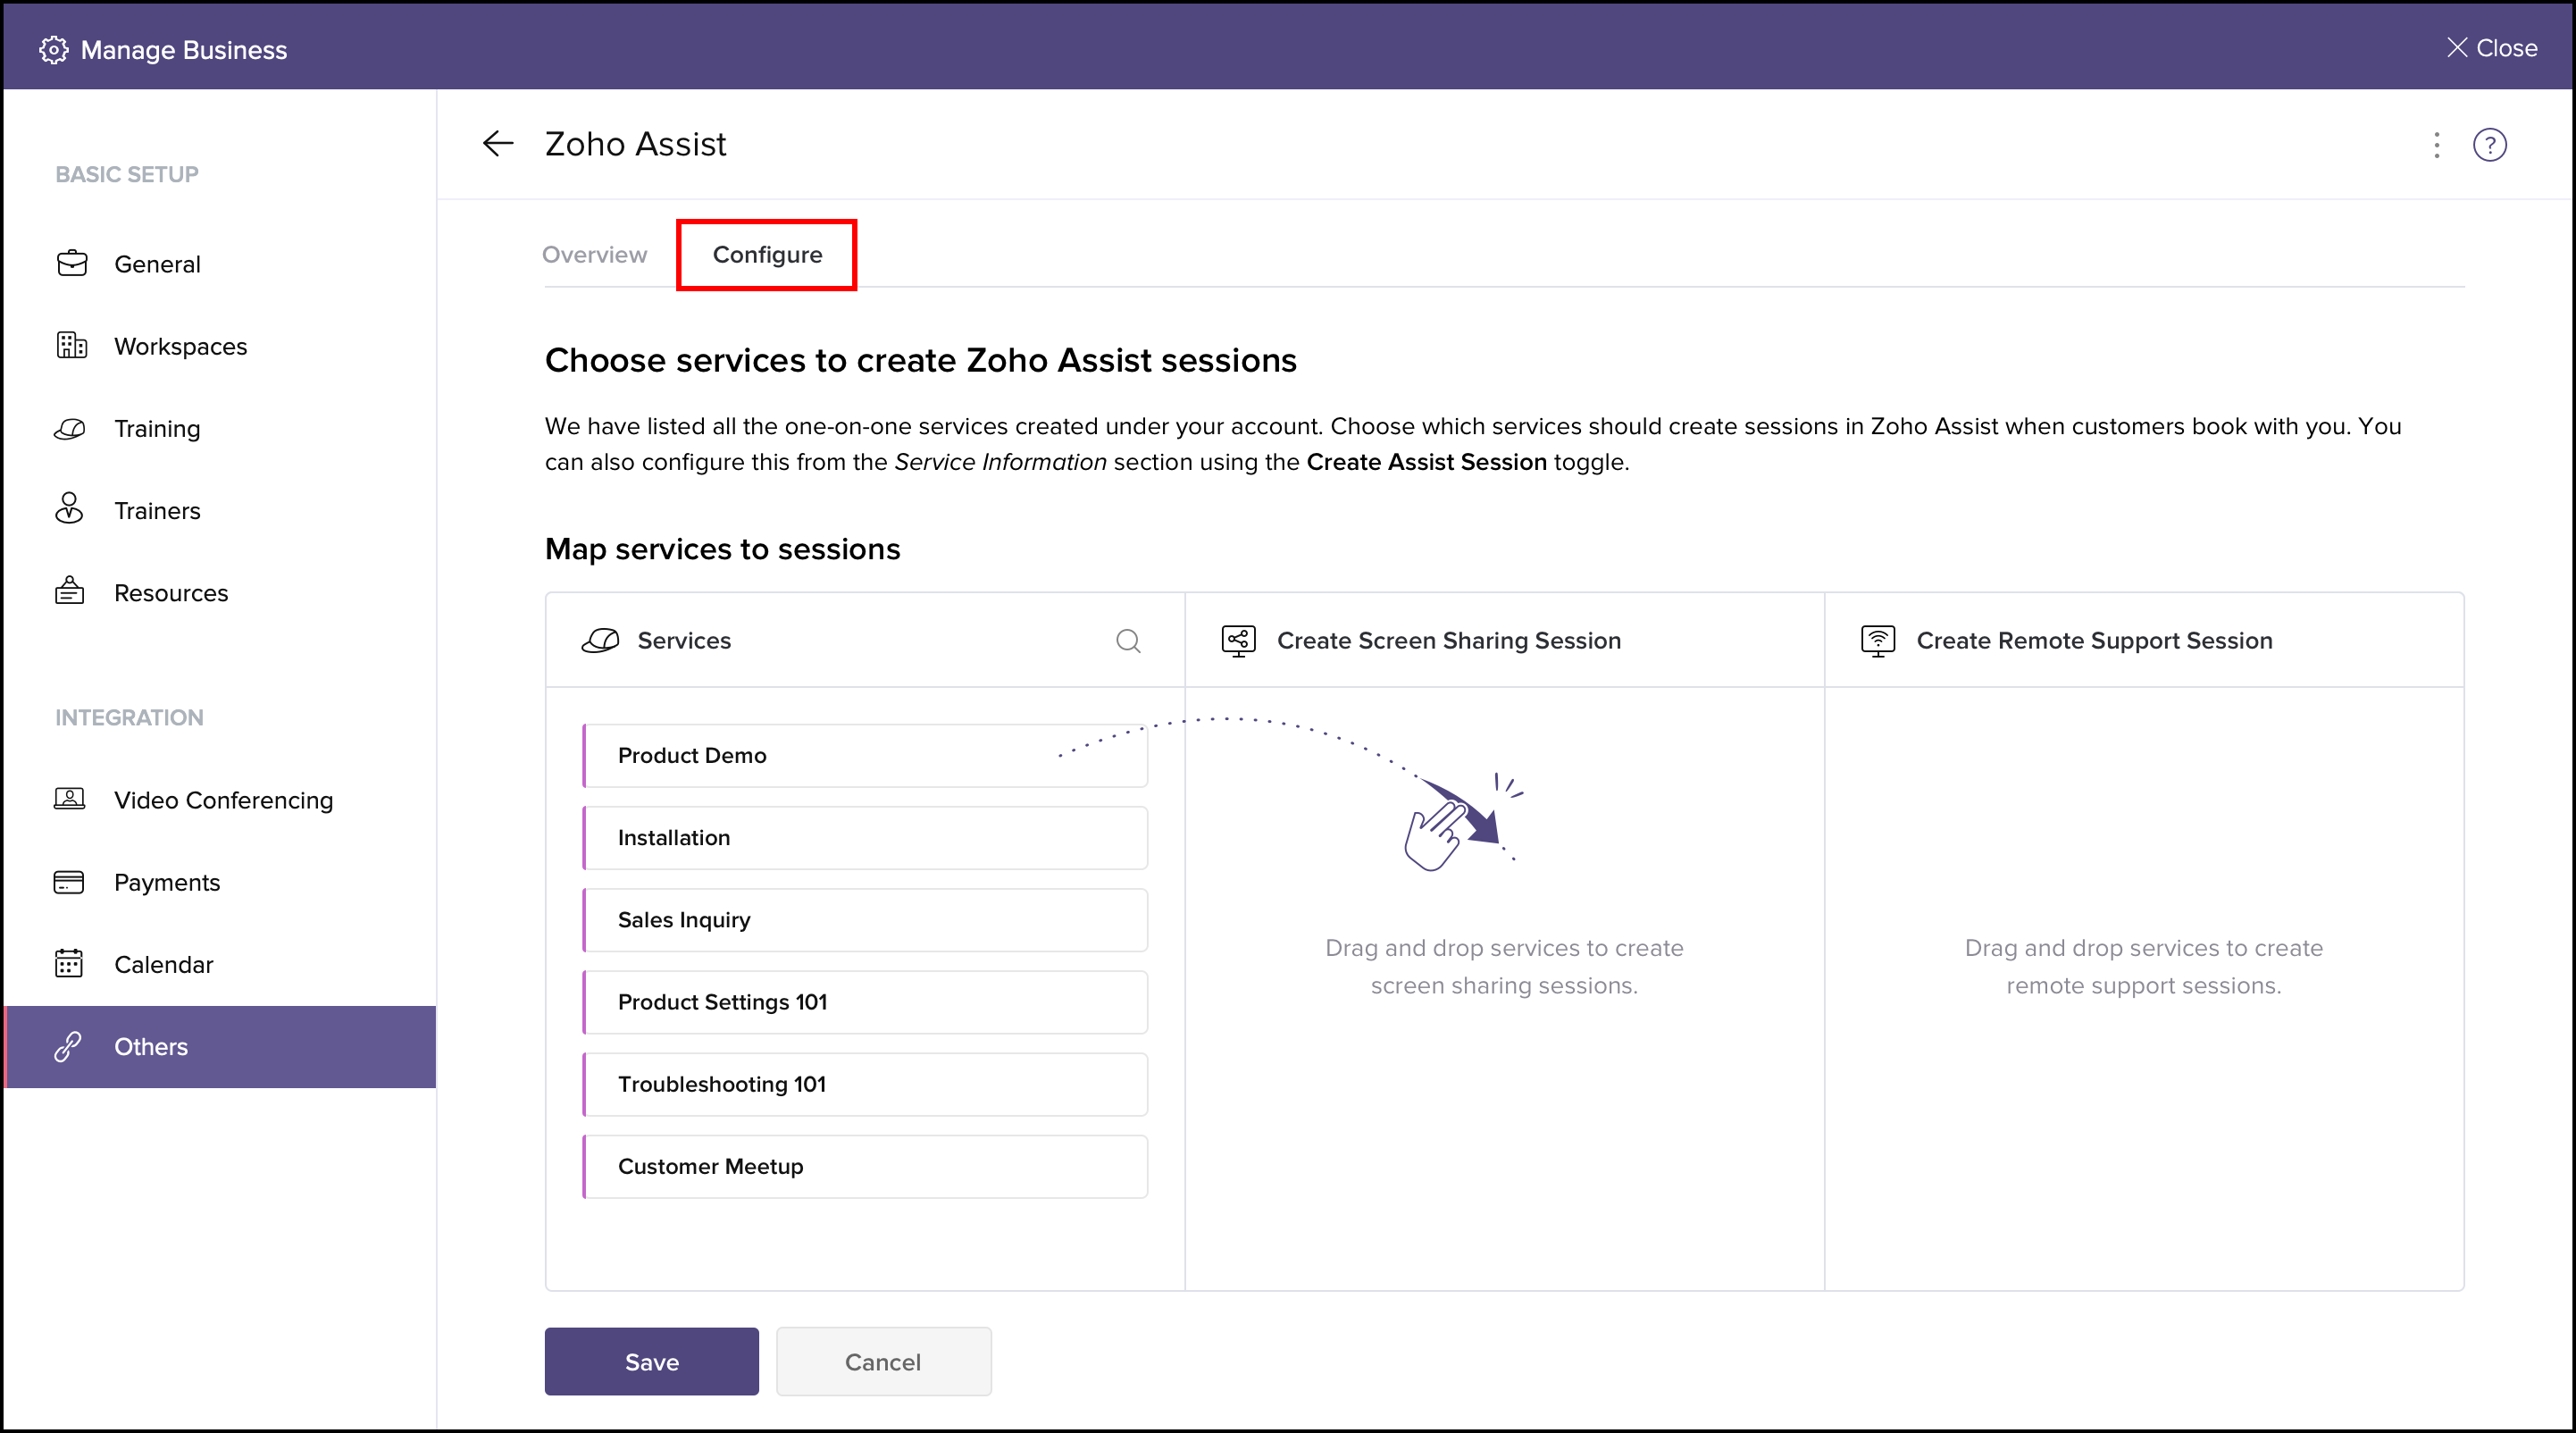Viewport: 2576px width, 1433px height.
Task: Select the Configure tab
Action: (x=767, y=255)
